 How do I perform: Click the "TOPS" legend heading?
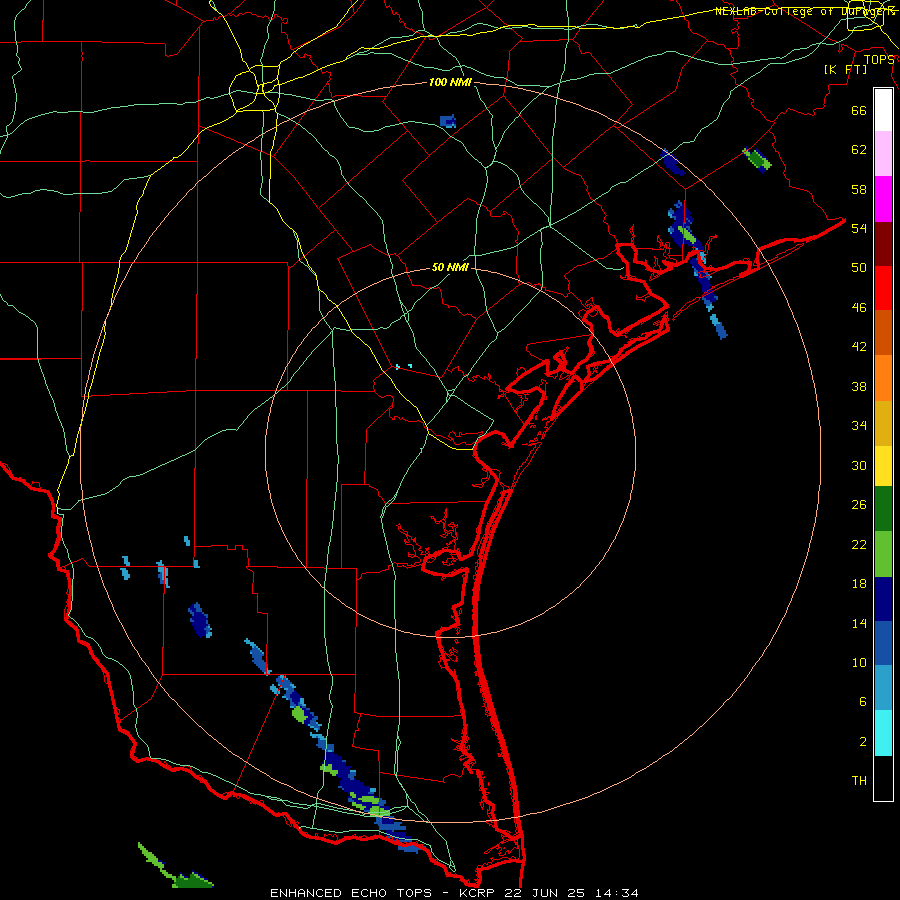(x=879, y=59)
